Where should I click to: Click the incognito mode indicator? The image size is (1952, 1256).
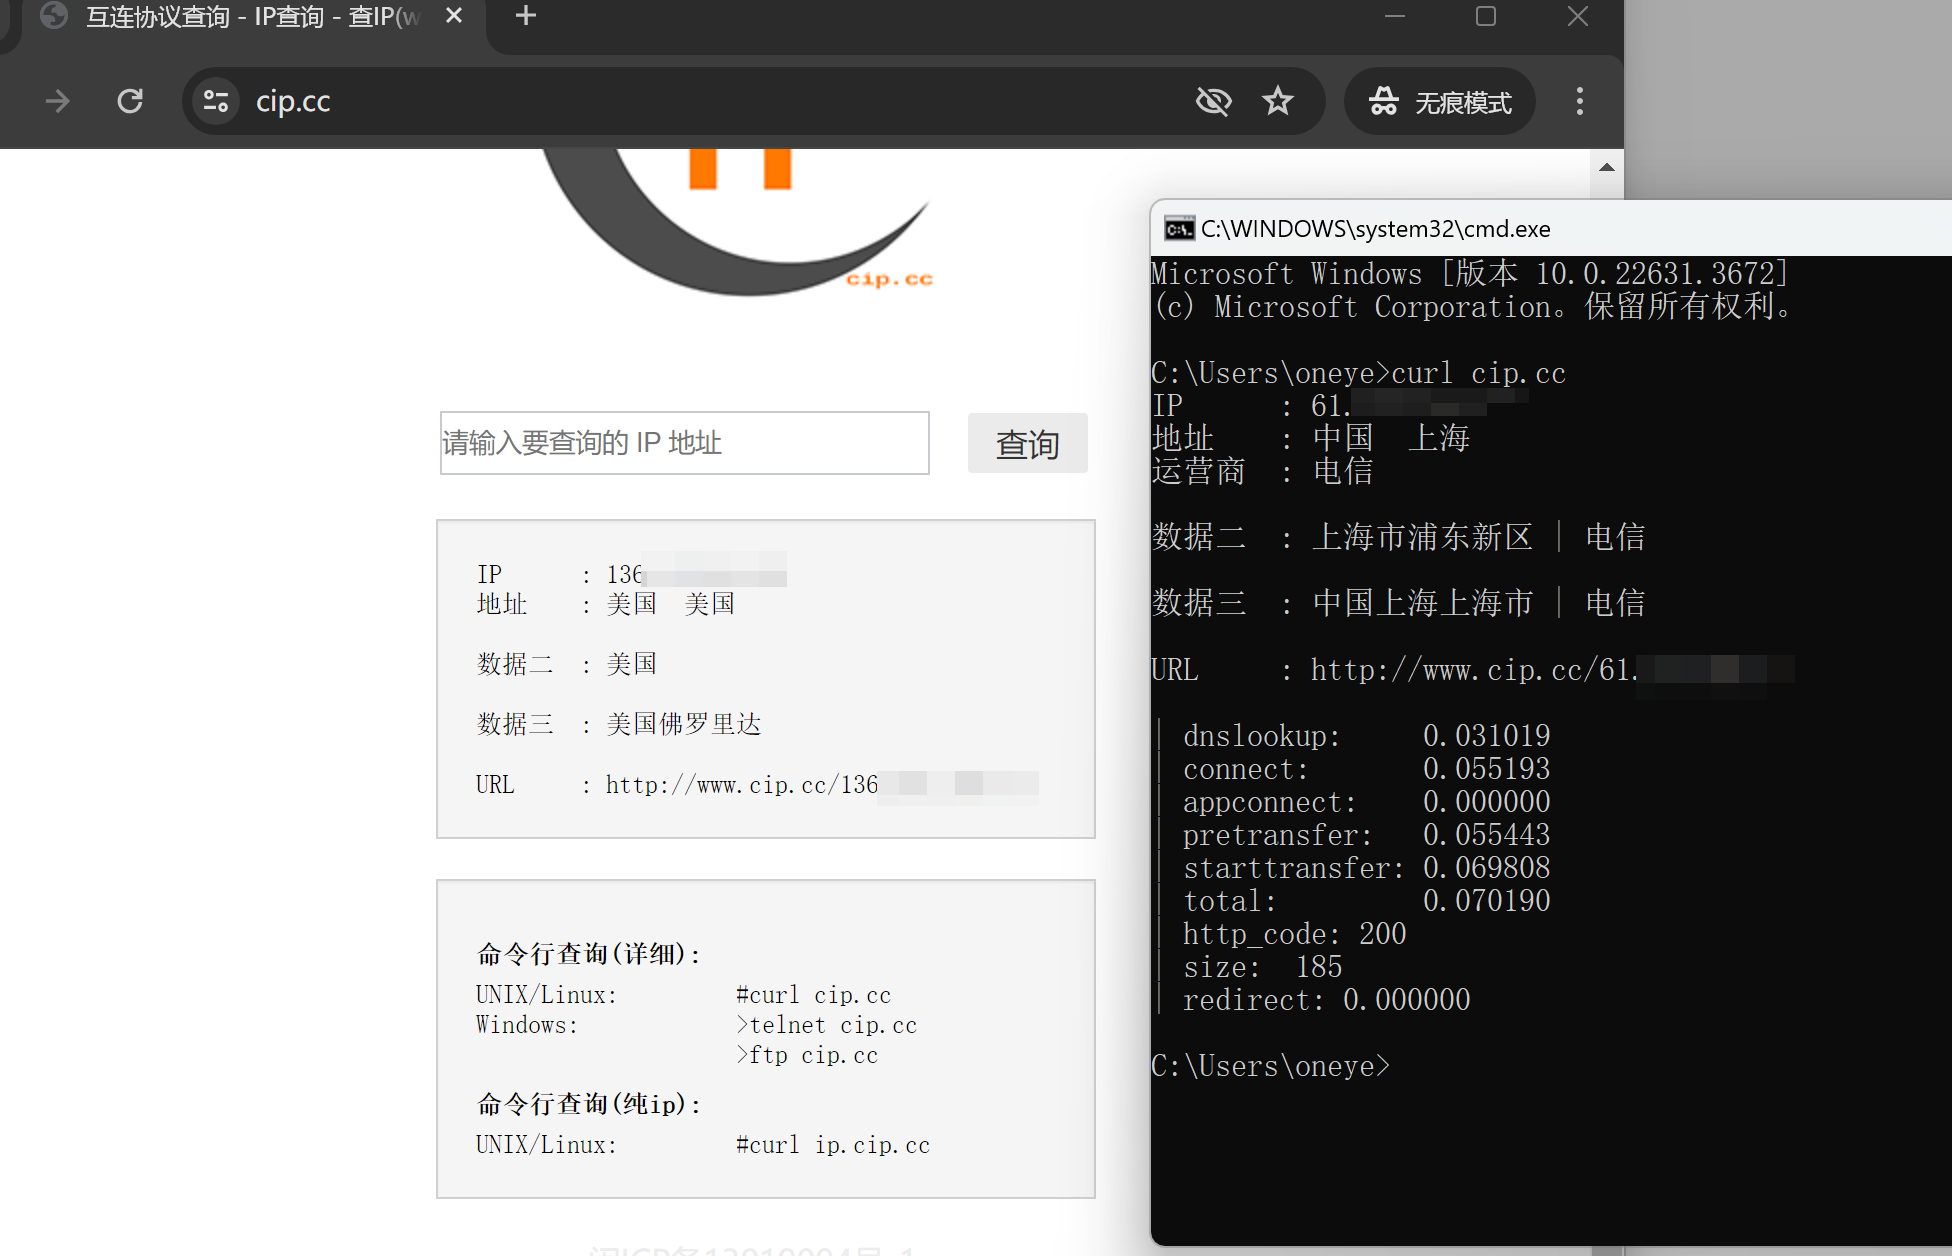click(x=1440, y=102)
